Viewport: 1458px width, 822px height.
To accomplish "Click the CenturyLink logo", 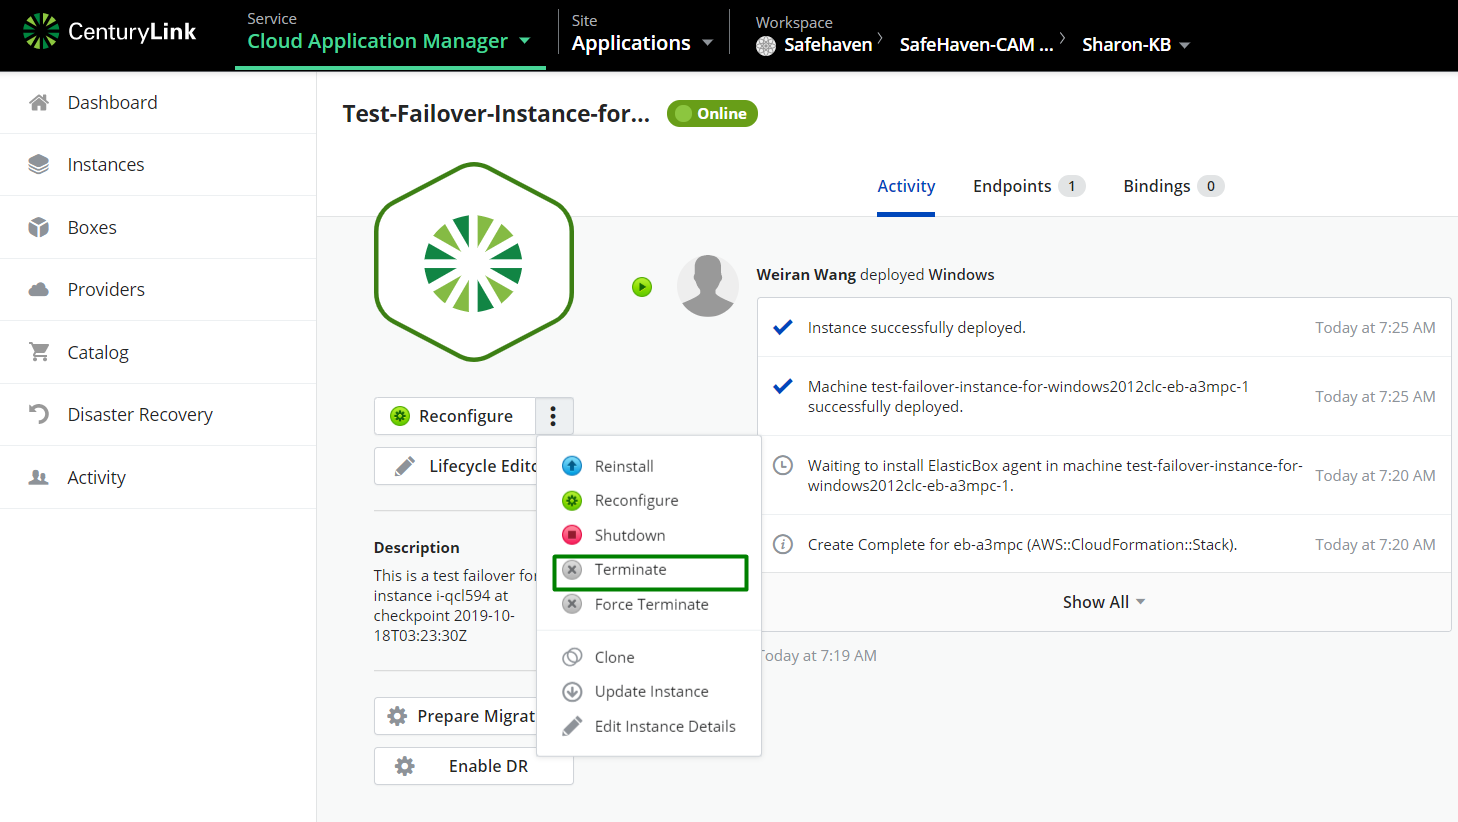I will tap(110, 32).
